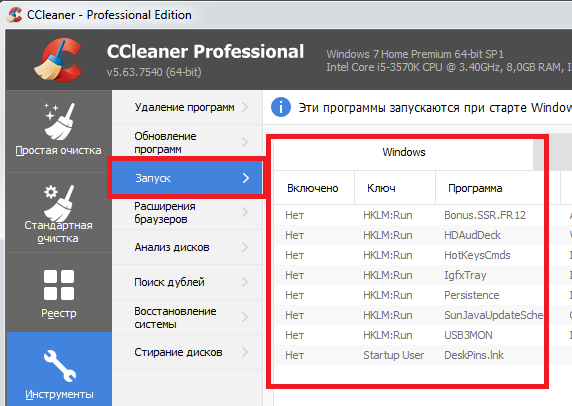
Task: Click the CCleaner title bar icon
Action: [x=15, y=15]
